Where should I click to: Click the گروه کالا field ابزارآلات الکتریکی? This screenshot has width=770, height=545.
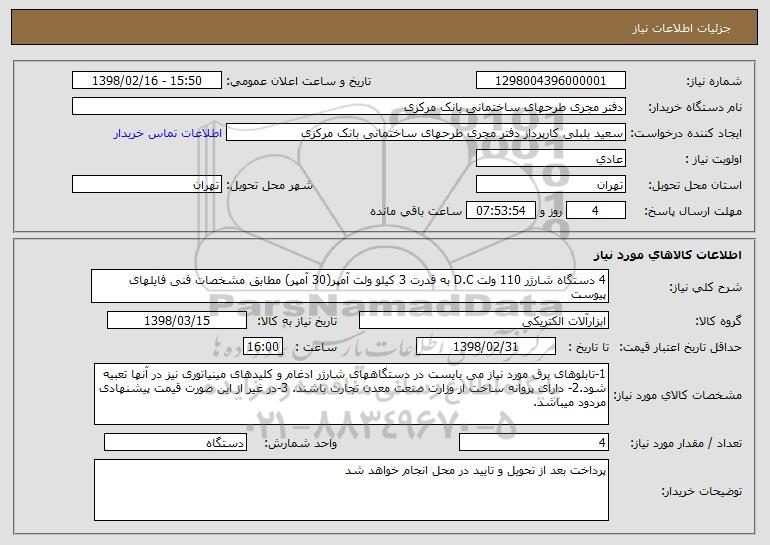coord(484,321)
